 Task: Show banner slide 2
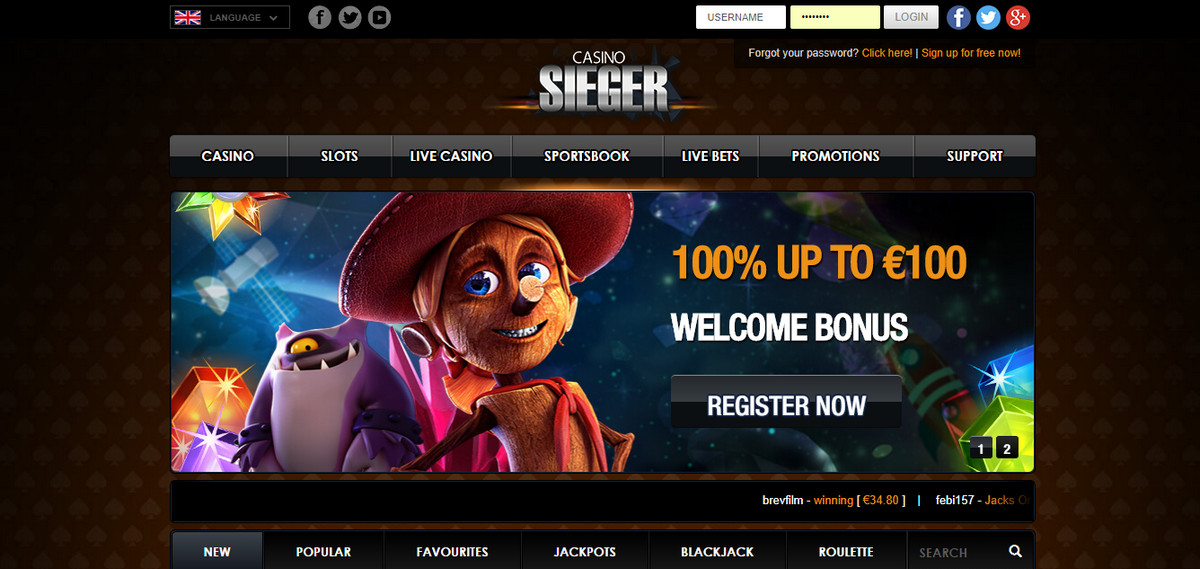coord(1007,448)
